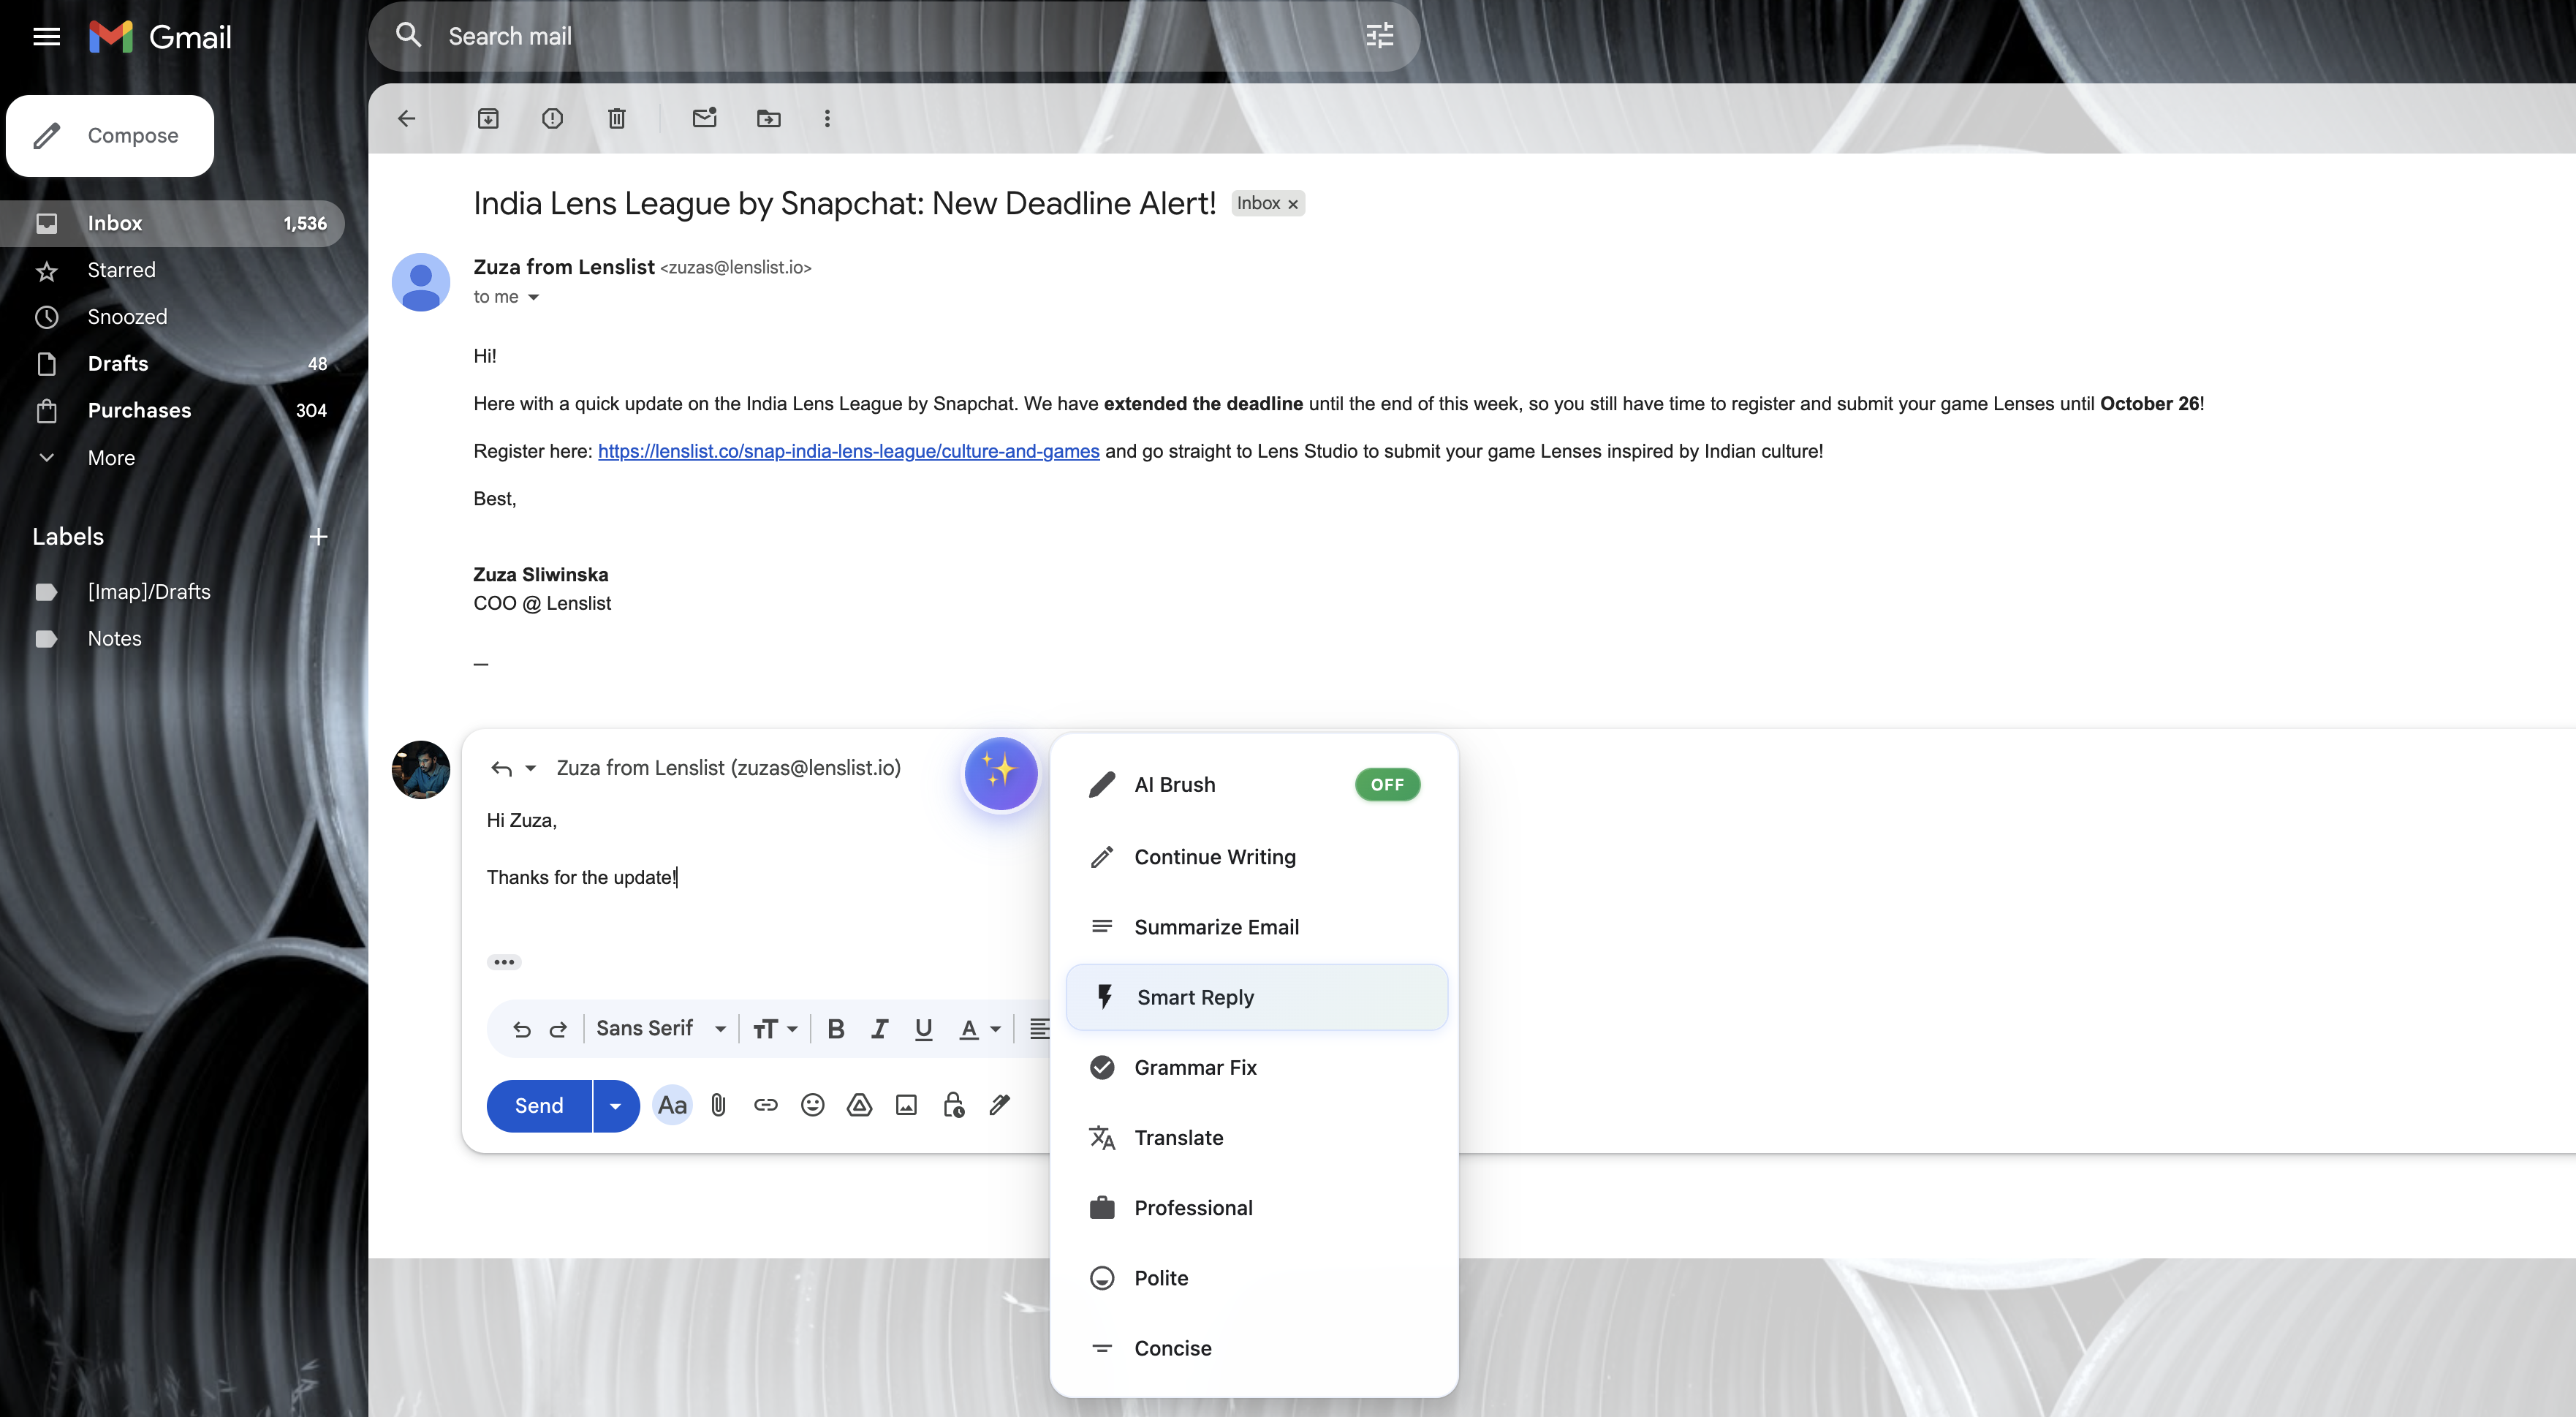Viewport: 2576px width, 1417px height.
Task: Open the send options arrow next to Send
Action: pyautogui.click(x=616, y=1106)
